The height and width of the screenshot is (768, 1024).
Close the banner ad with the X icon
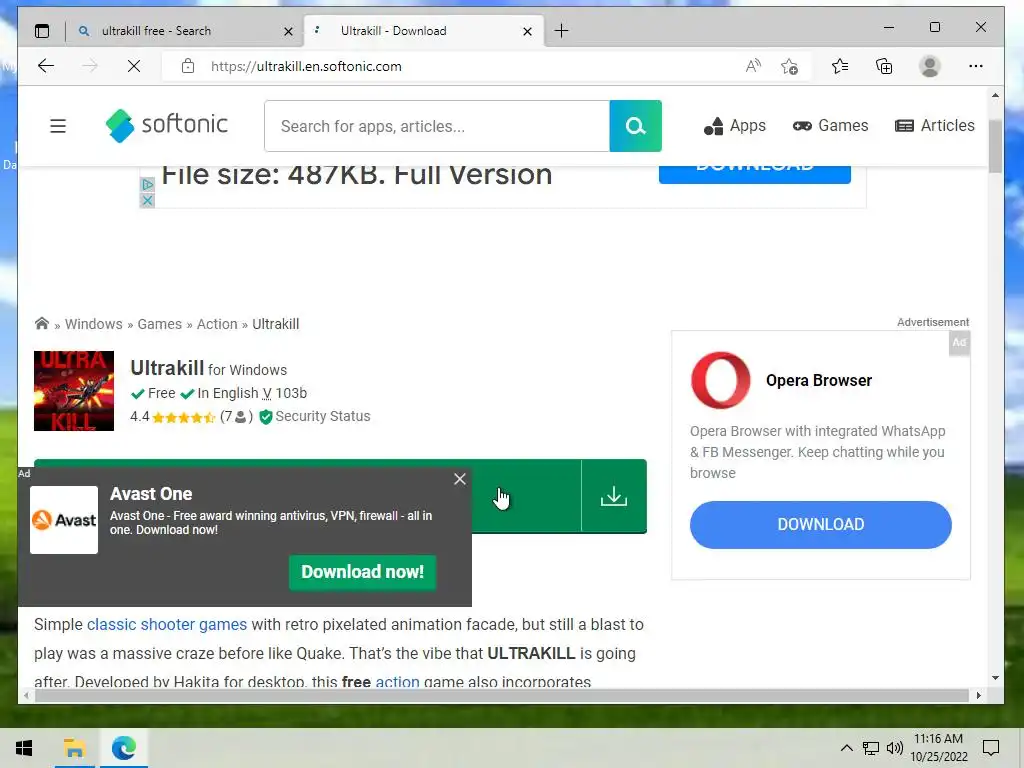click(148, 200)
